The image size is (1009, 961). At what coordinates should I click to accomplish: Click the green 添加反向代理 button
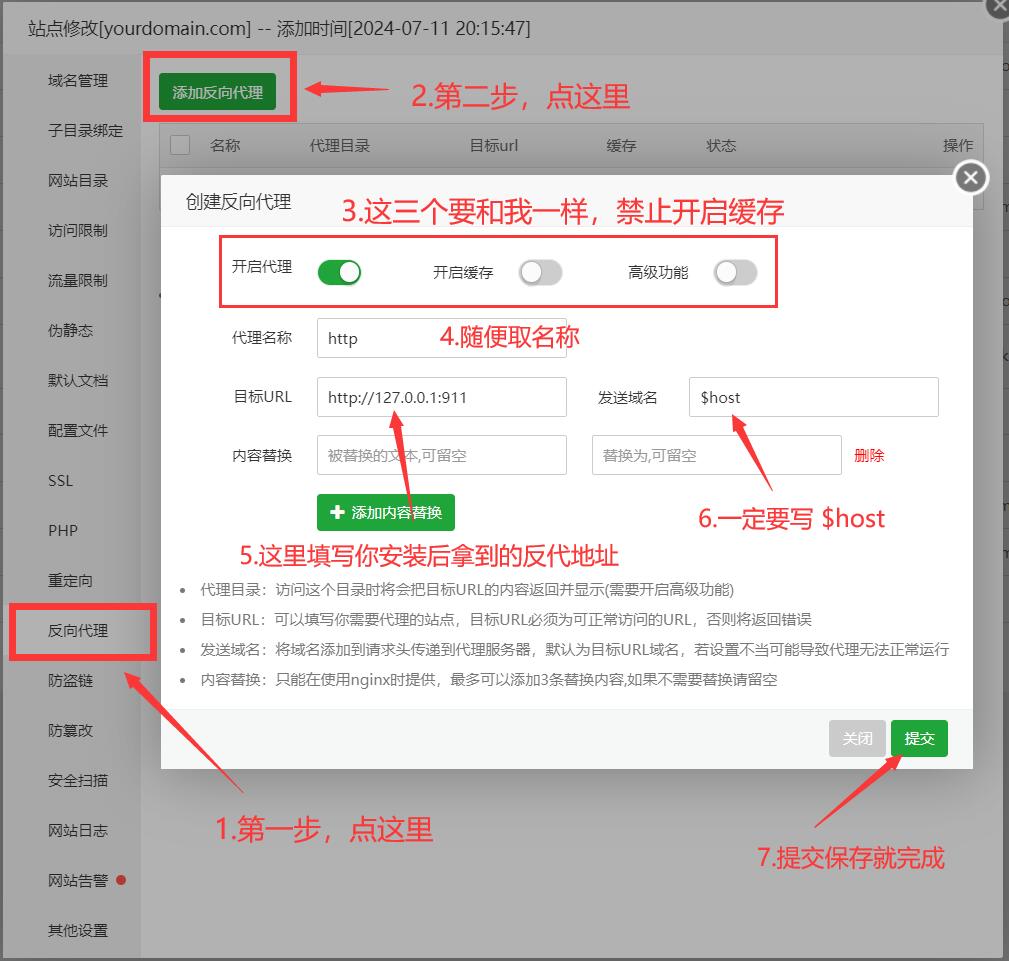pyautogui.click(x=219, y=91)
